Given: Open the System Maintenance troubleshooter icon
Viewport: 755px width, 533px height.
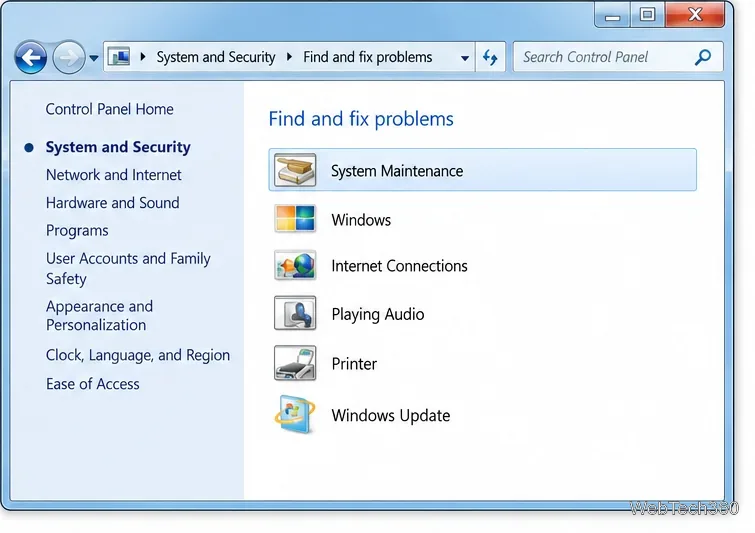Looking at the screenshot, I should click(295, 170).
